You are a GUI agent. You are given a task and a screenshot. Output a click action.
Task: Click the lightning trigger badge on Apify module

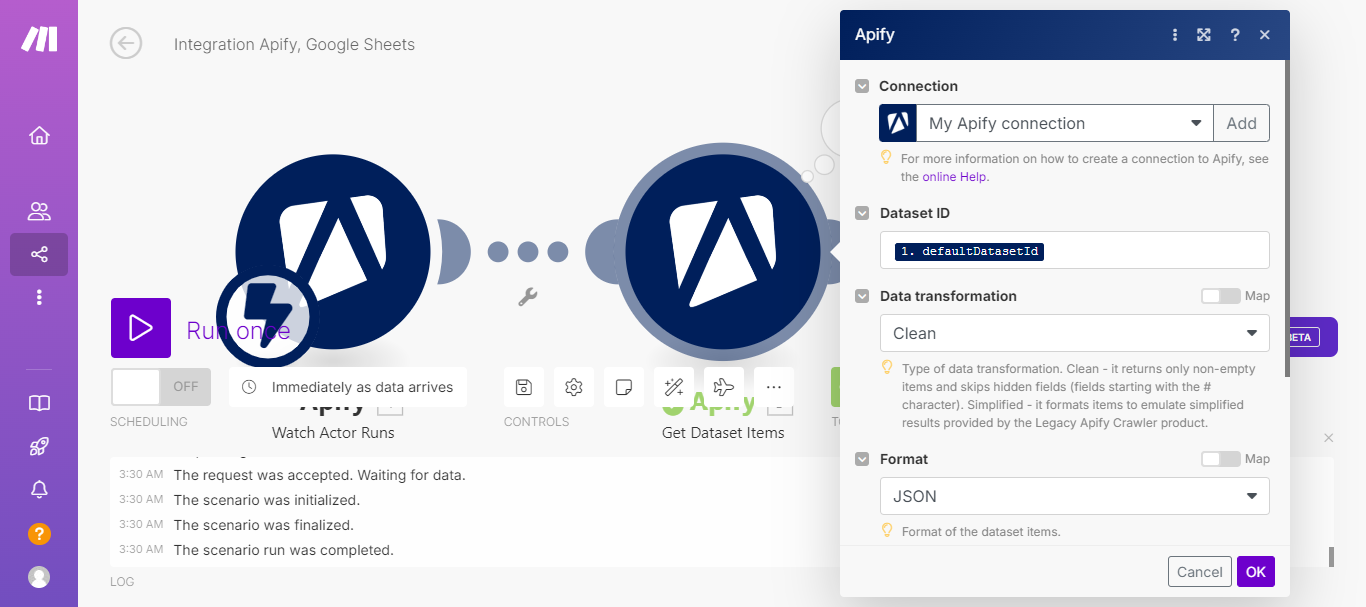(x=267, y=318)
